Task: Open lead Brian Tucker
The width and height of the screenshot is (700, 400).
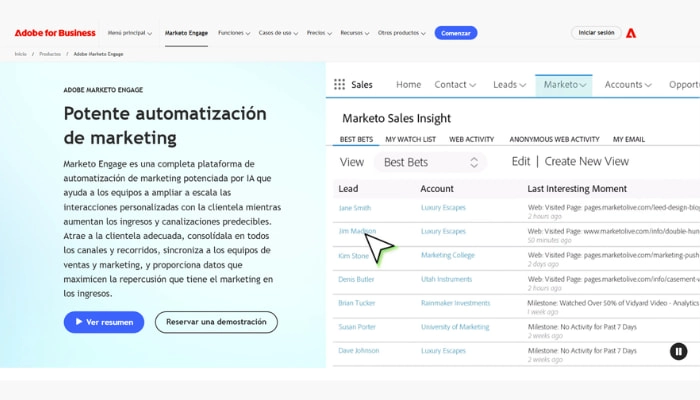Action: 357,303
